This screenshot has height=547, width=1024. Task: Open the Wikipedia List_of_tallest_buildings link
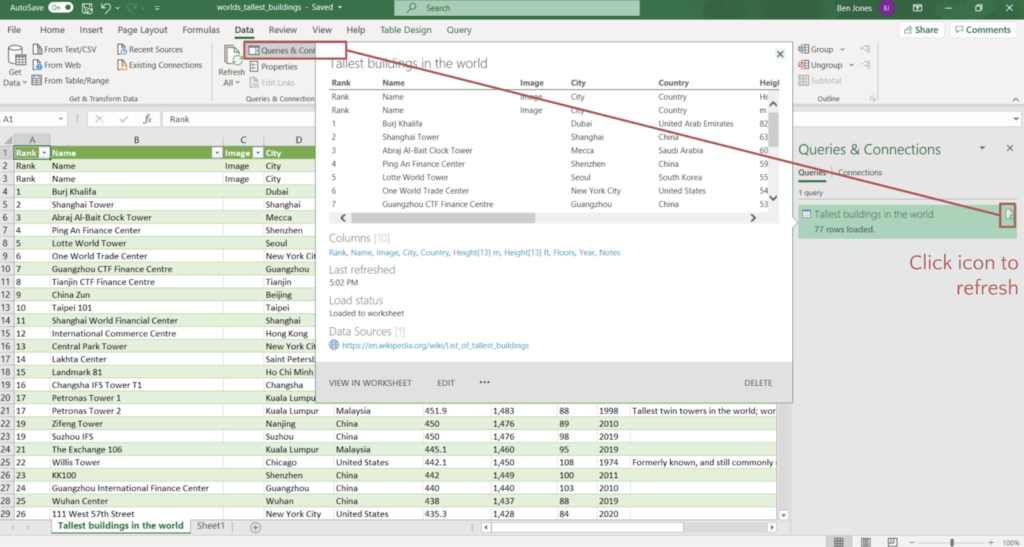435,345
